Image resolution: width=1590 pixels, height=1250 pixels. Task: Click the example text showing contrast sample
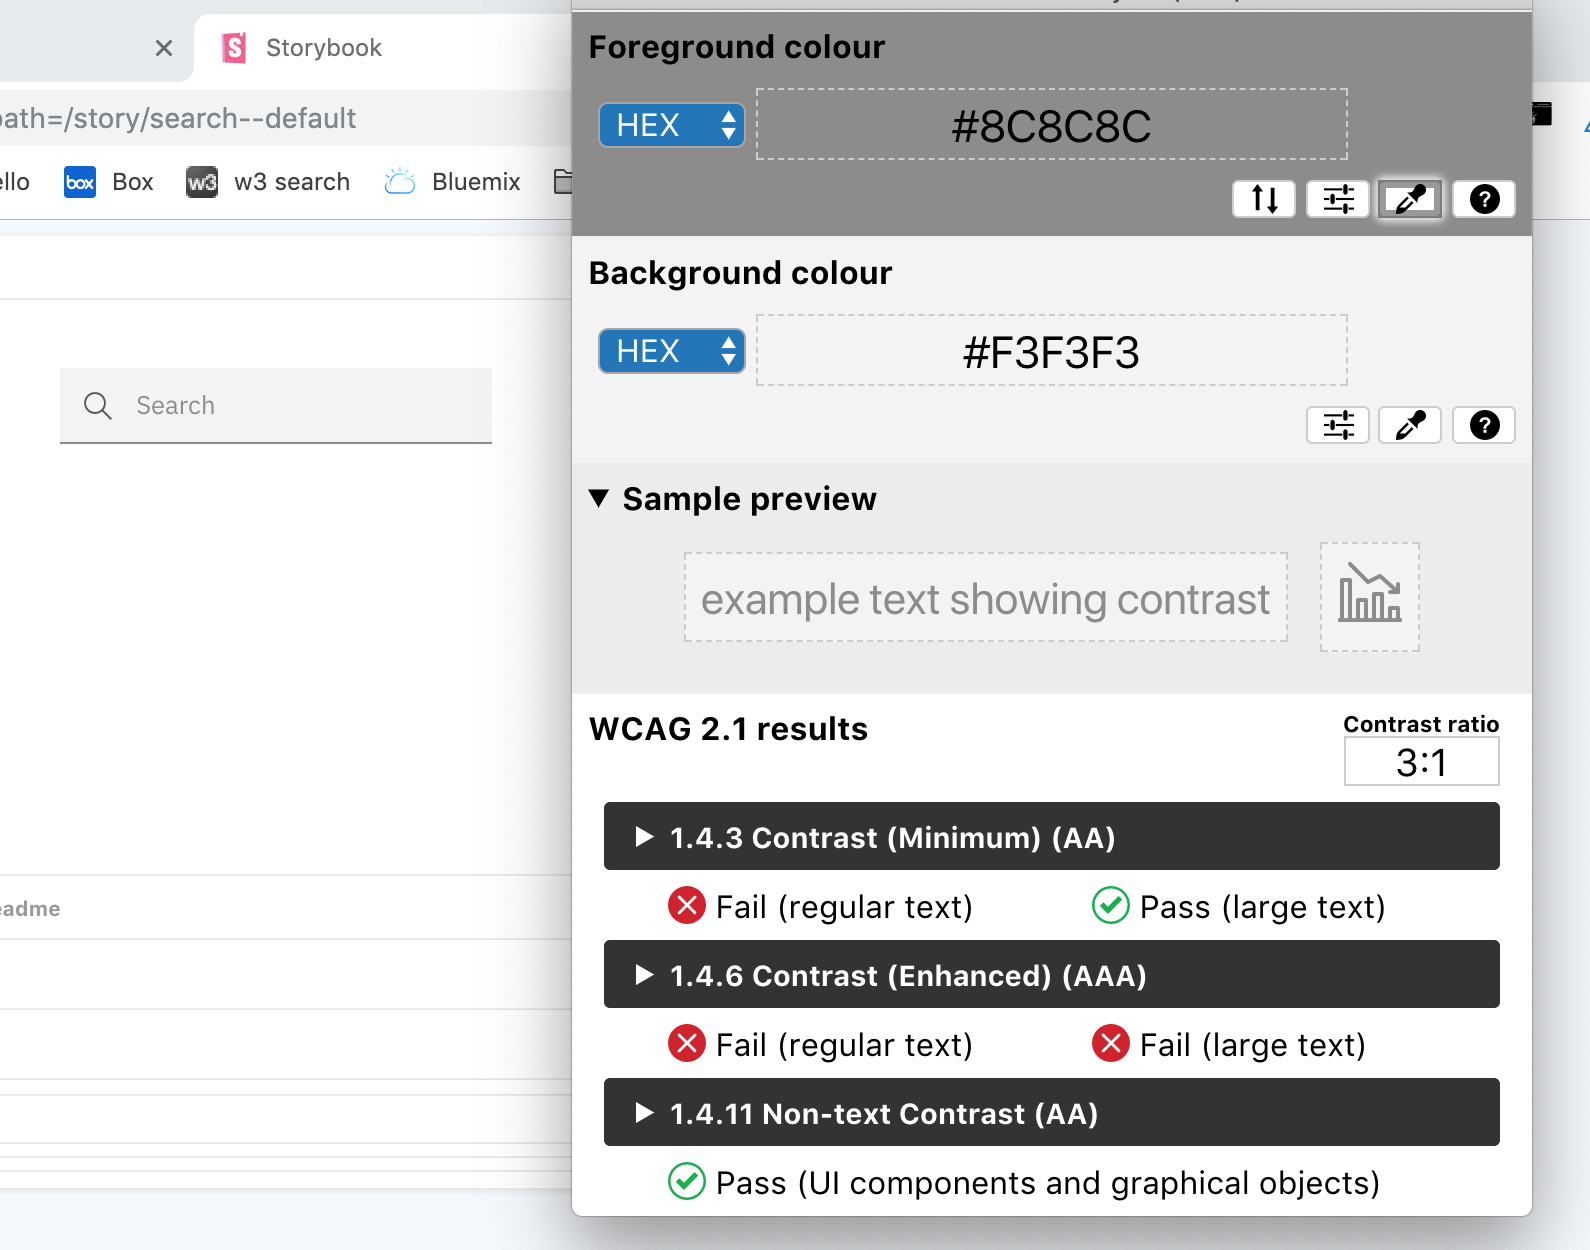point(986,598)
